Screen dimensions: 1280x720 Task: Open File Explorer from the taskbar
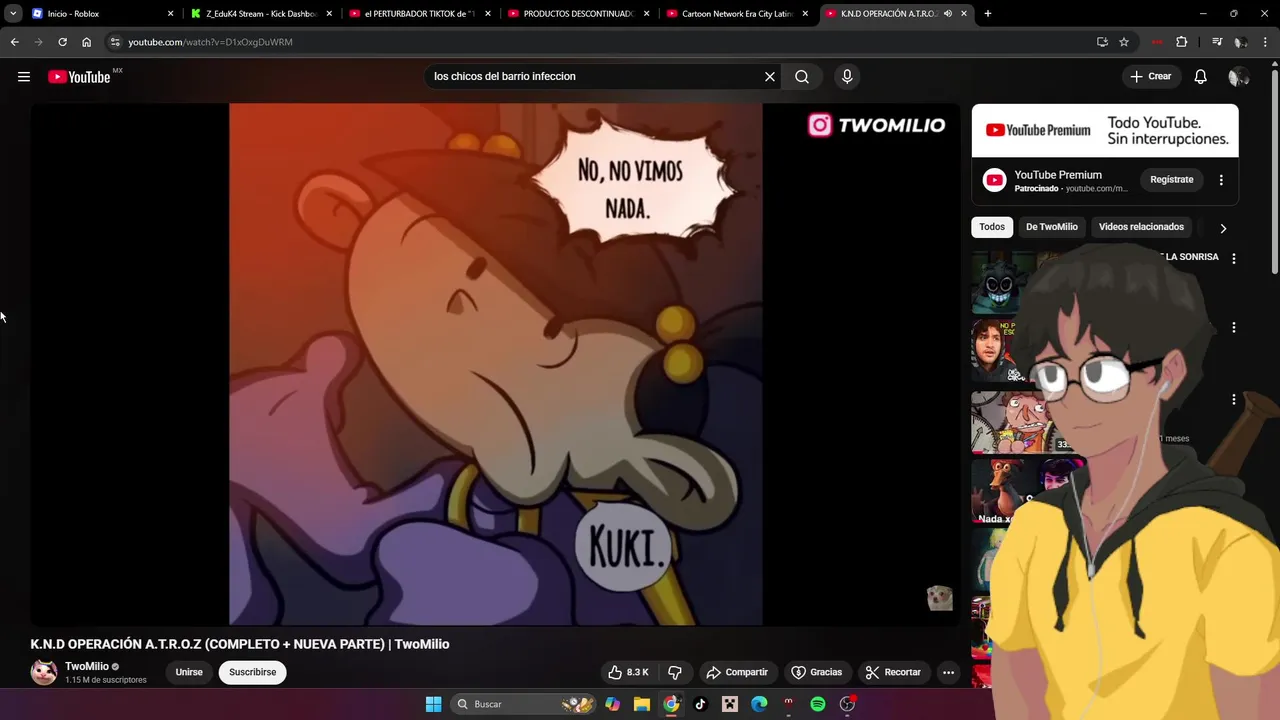642,704
